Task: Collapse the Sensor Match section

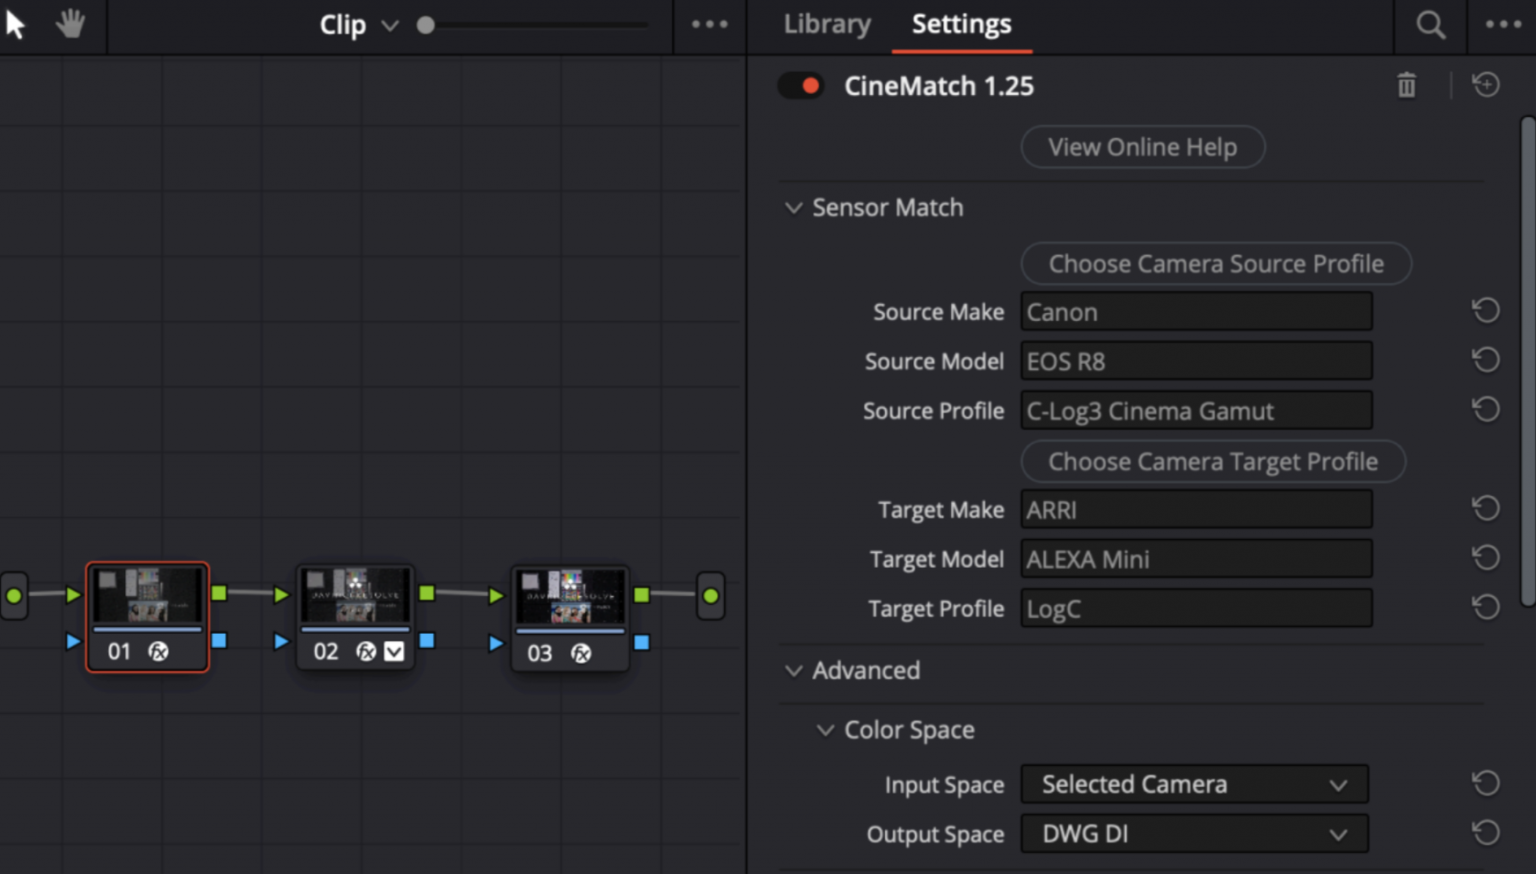Action: (794, 208)
